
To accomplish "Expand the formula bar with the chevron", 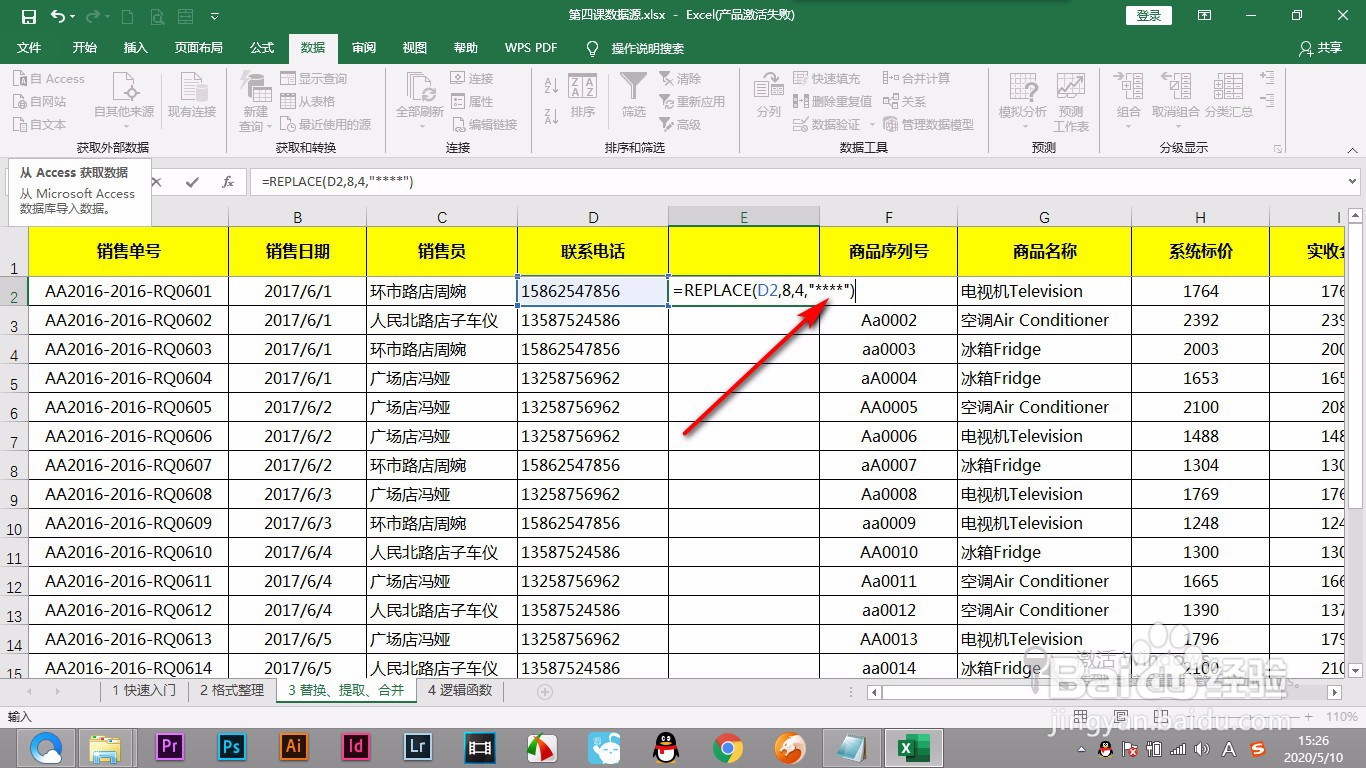I will tap(1353, 182).
